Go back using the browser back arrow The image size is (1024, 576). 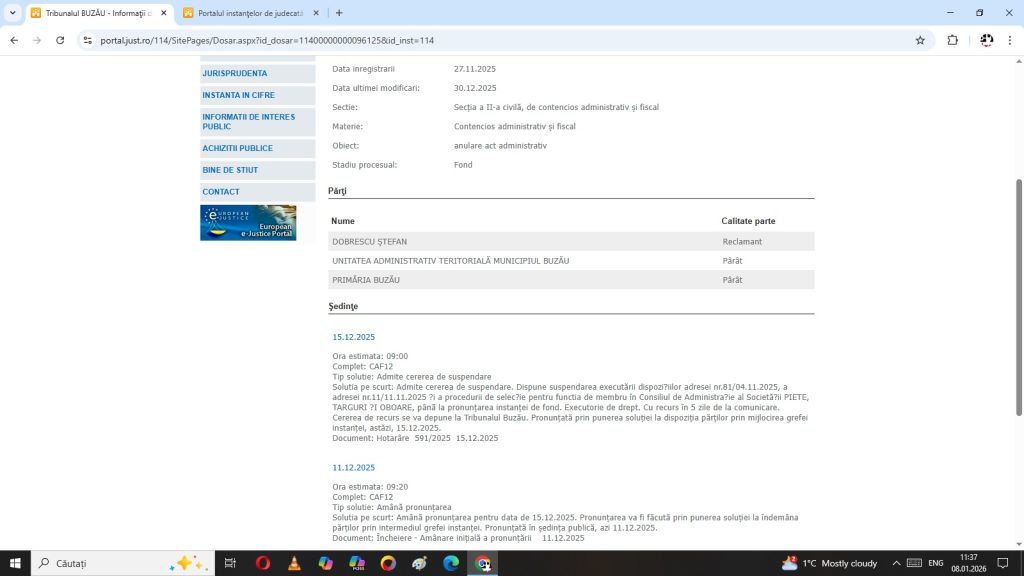tap(14, 40)
